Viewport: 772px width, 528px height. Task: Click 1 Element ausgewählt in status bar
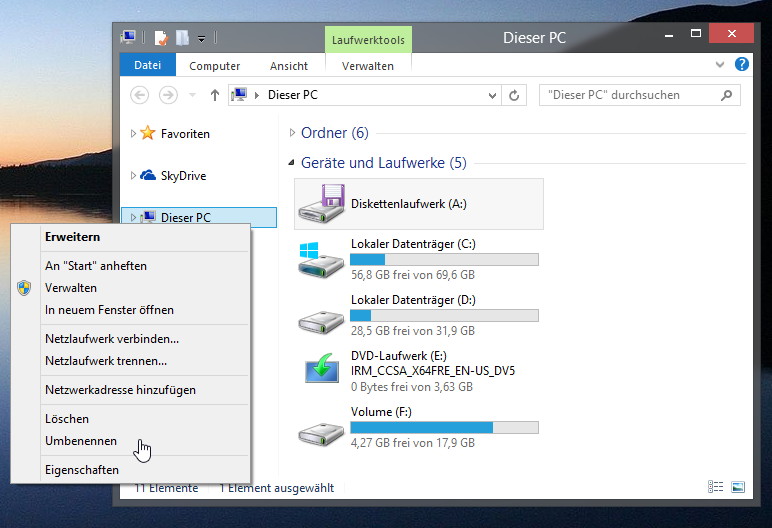pos(277,488)
